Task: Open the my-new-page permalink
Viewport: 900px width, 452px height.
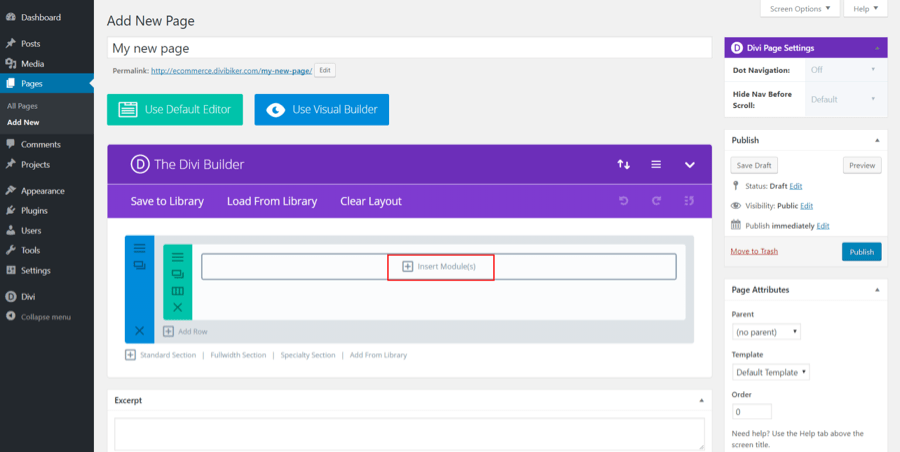Action: click(231, 71)
